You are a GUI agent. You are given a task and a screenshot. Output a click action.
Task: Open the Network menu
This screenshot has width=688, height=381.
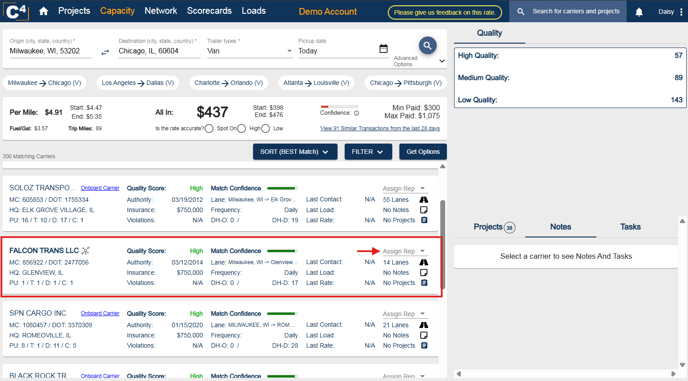tap(161, 11)
